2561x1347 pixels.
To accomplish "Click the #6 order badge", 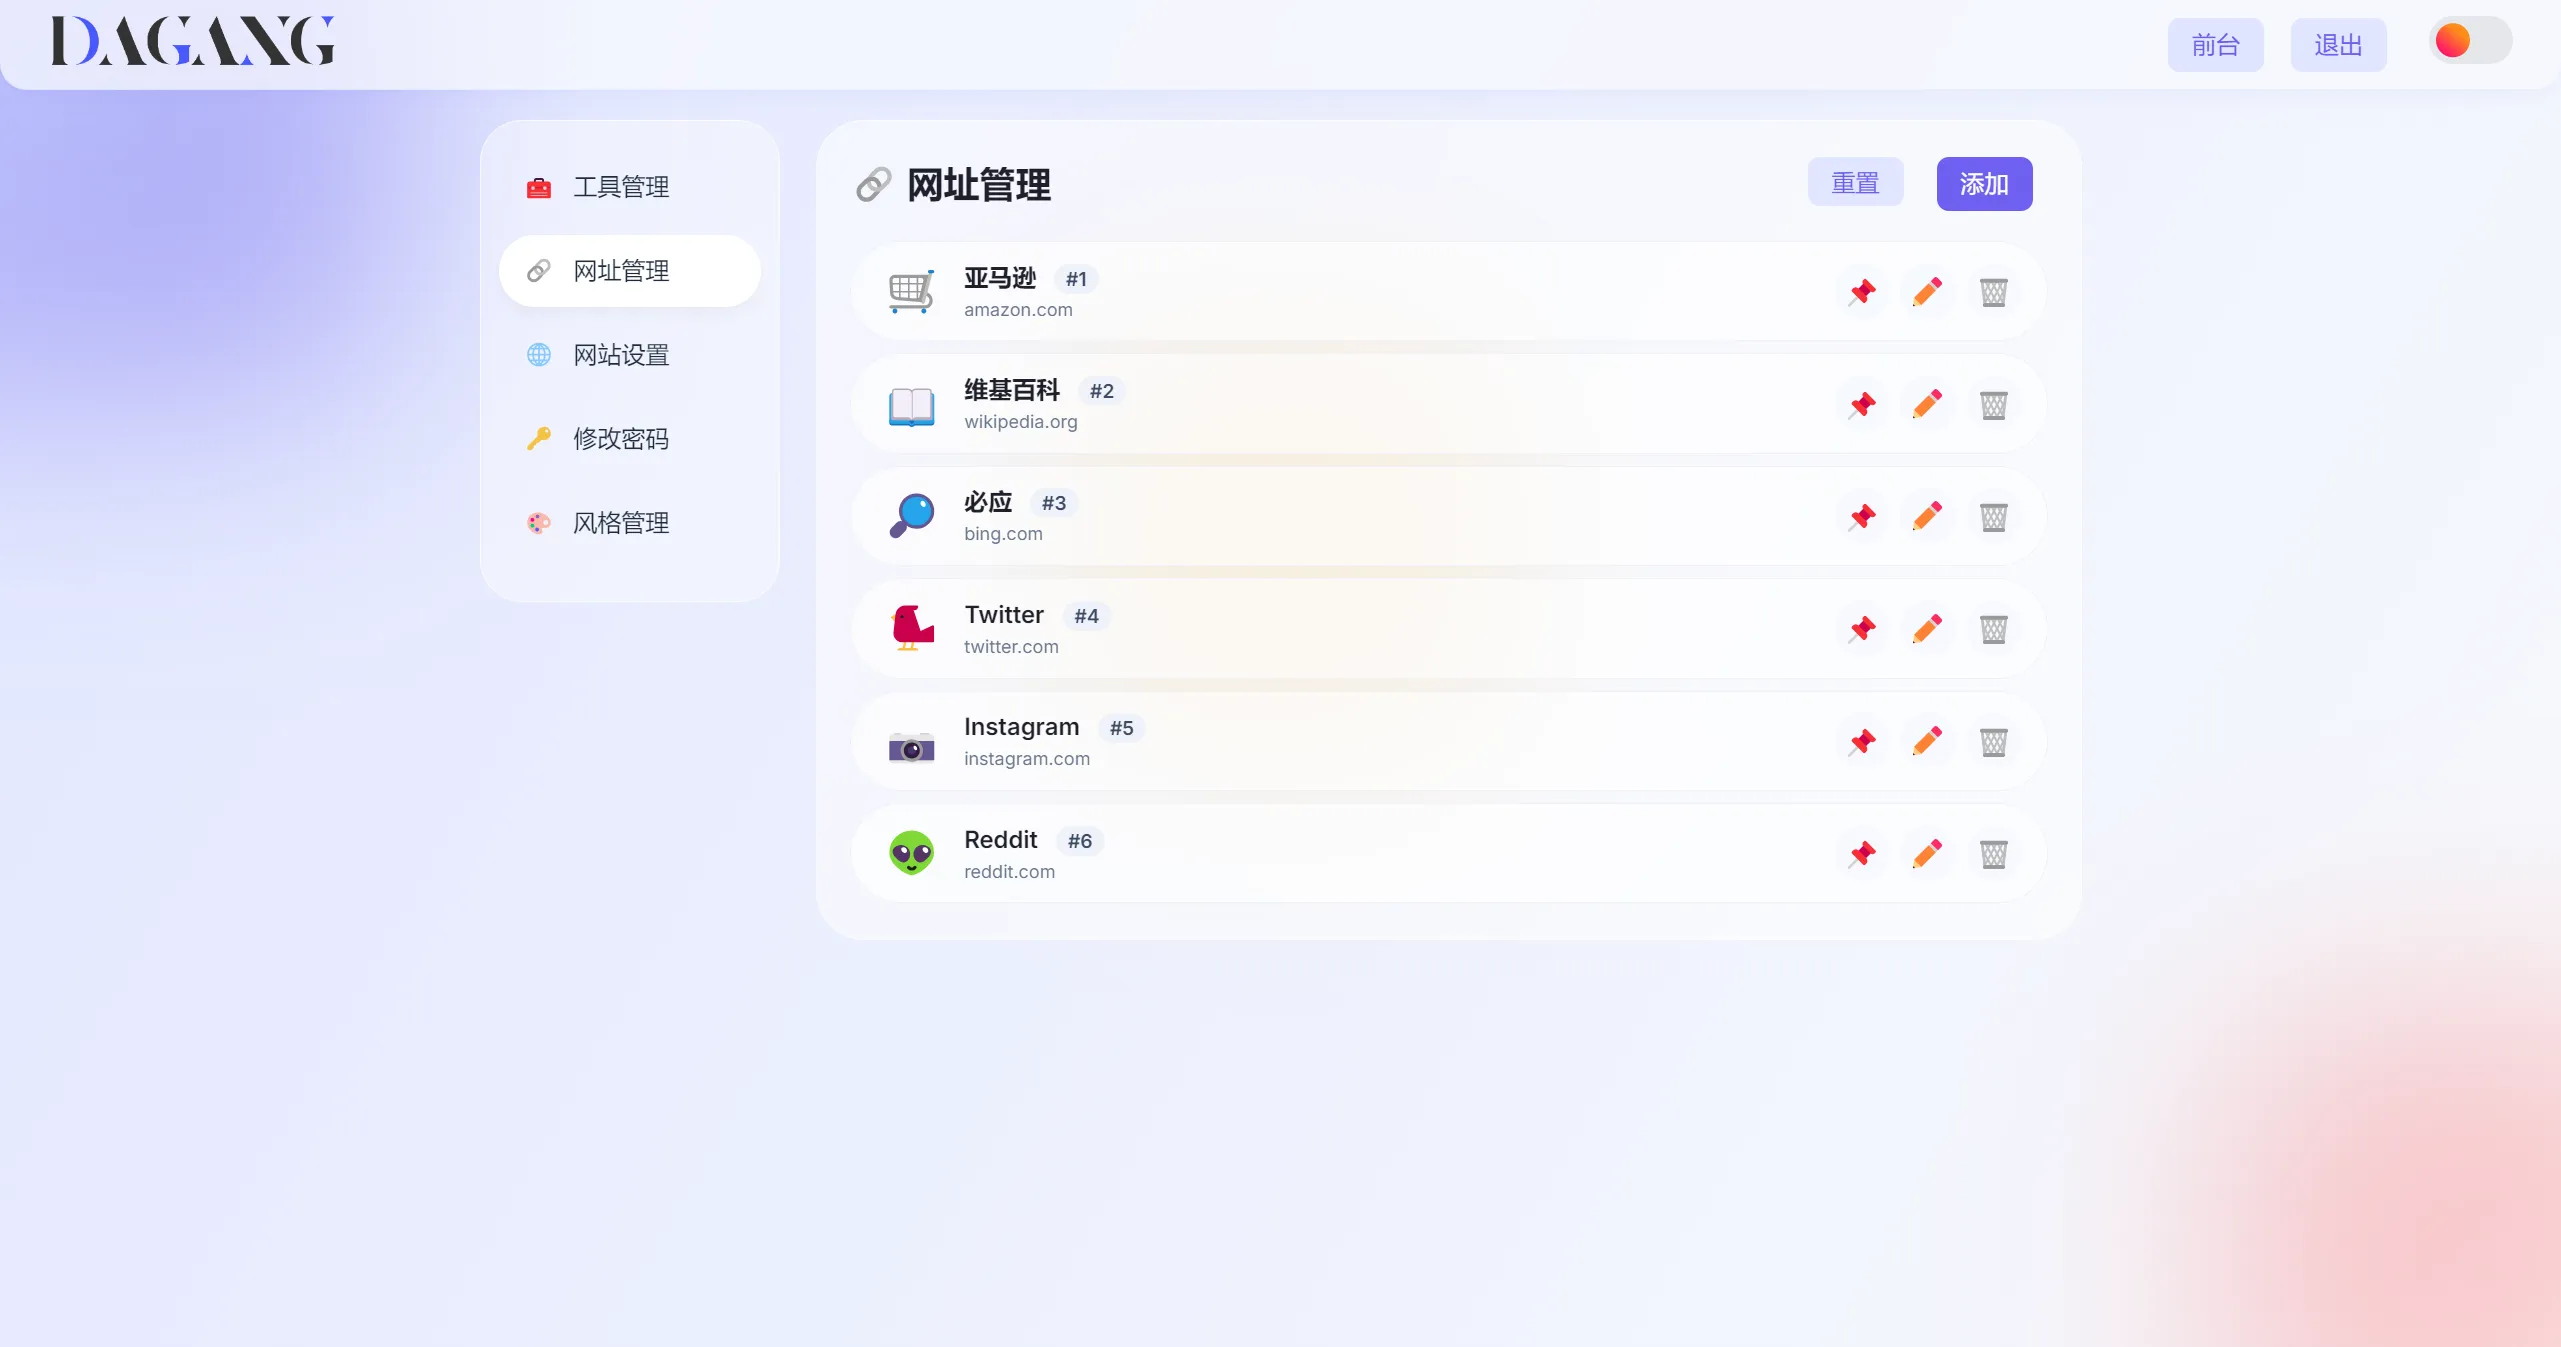I will [1080, 841].
